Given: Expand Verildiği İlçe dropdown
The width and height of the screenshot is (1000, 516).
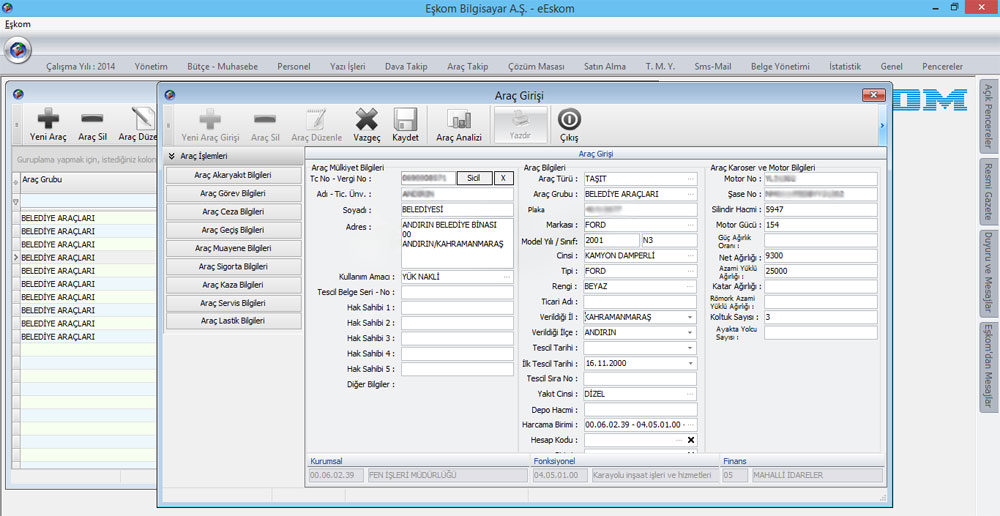Looking at the screenshot, I should point(691,332).
